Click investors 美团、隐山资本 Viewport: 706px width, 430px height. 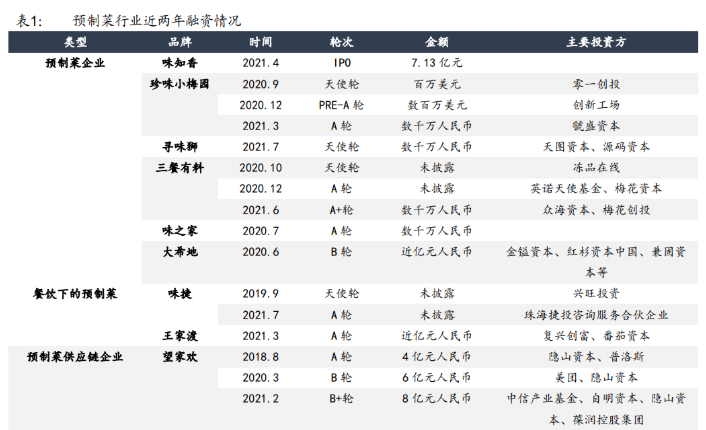point(596,378)
